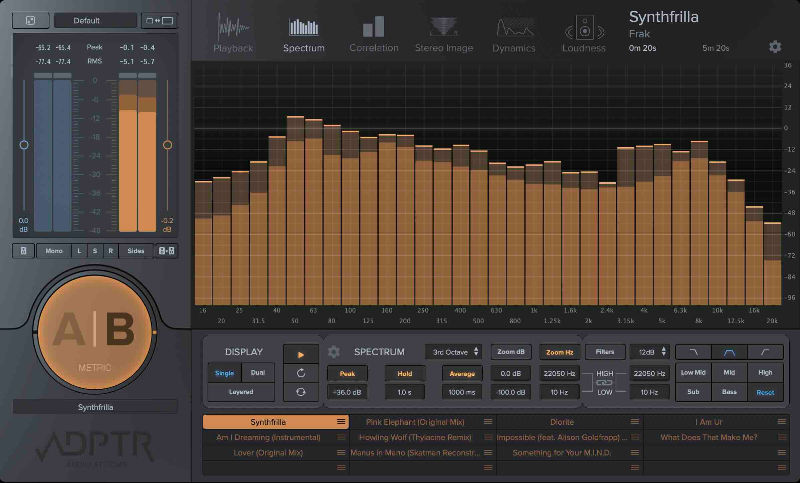Open the 3rd Octave resolution dropdown
Image resolution: width=800 pixels, height=483 pixels.
click(454, 352)
